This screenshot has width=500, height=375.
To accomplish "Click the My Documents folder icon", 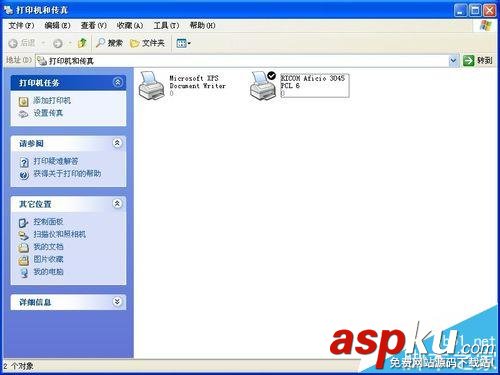I will pyautogui.click(x=23, y=248).
